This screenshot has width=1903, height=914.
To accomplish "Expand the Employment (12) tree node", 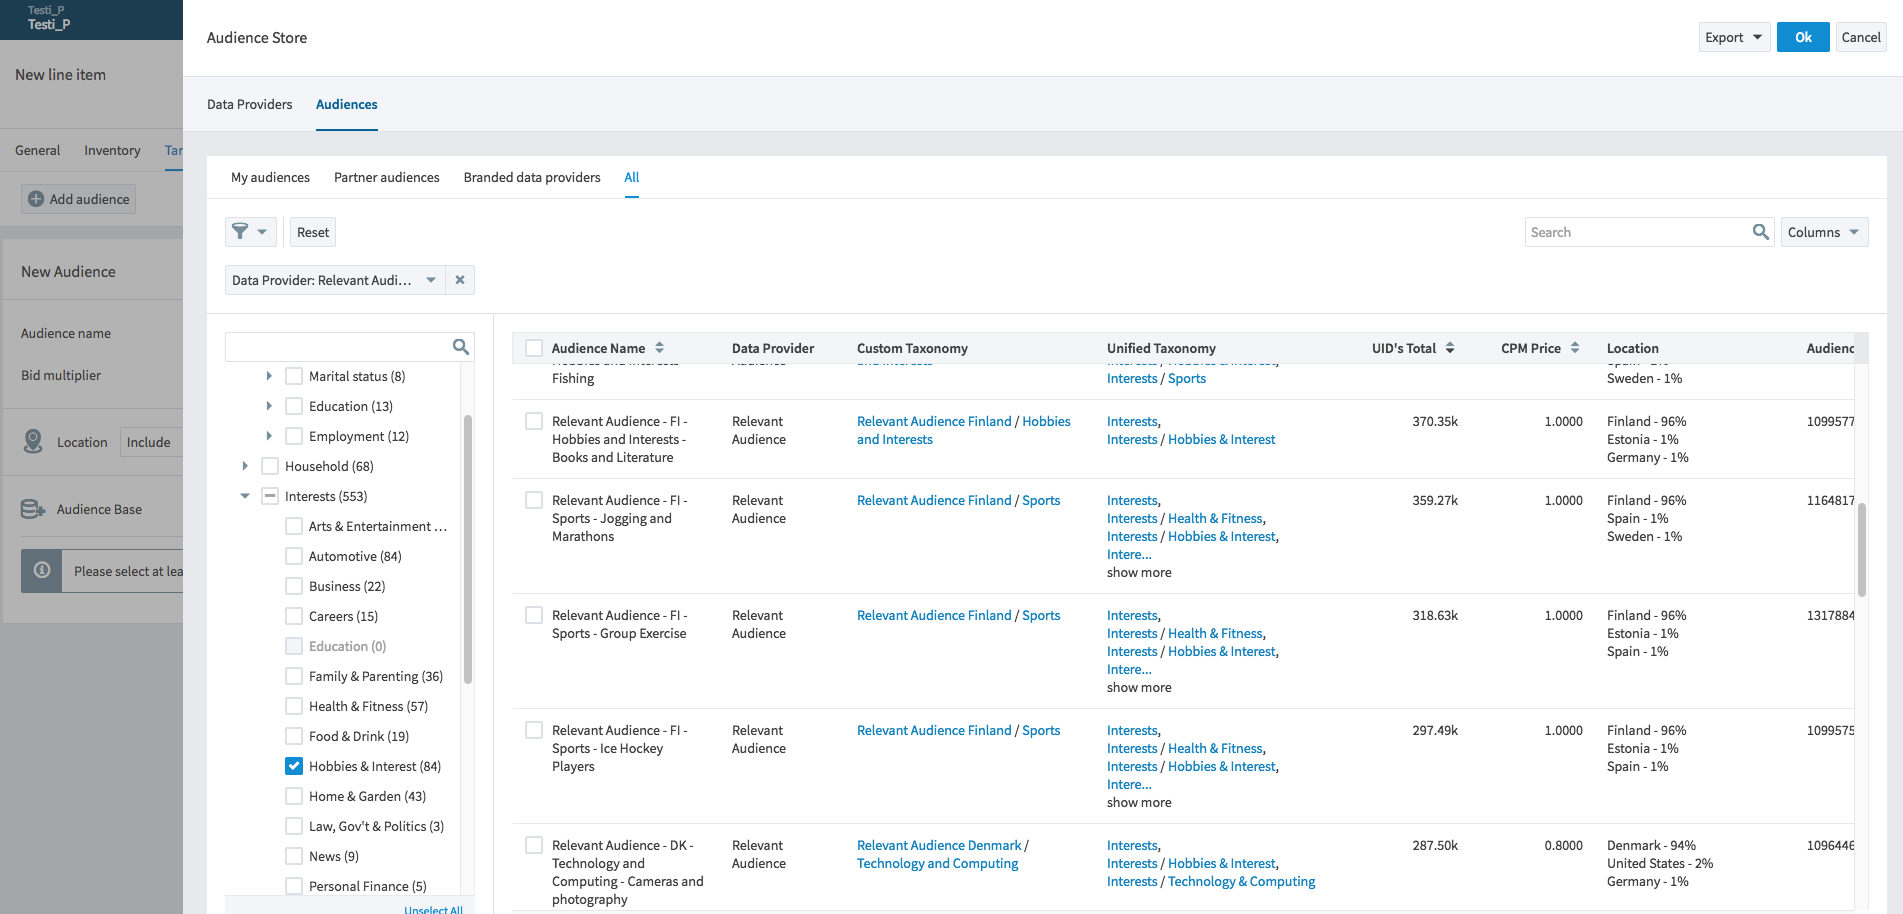I will tap(269, 436).
